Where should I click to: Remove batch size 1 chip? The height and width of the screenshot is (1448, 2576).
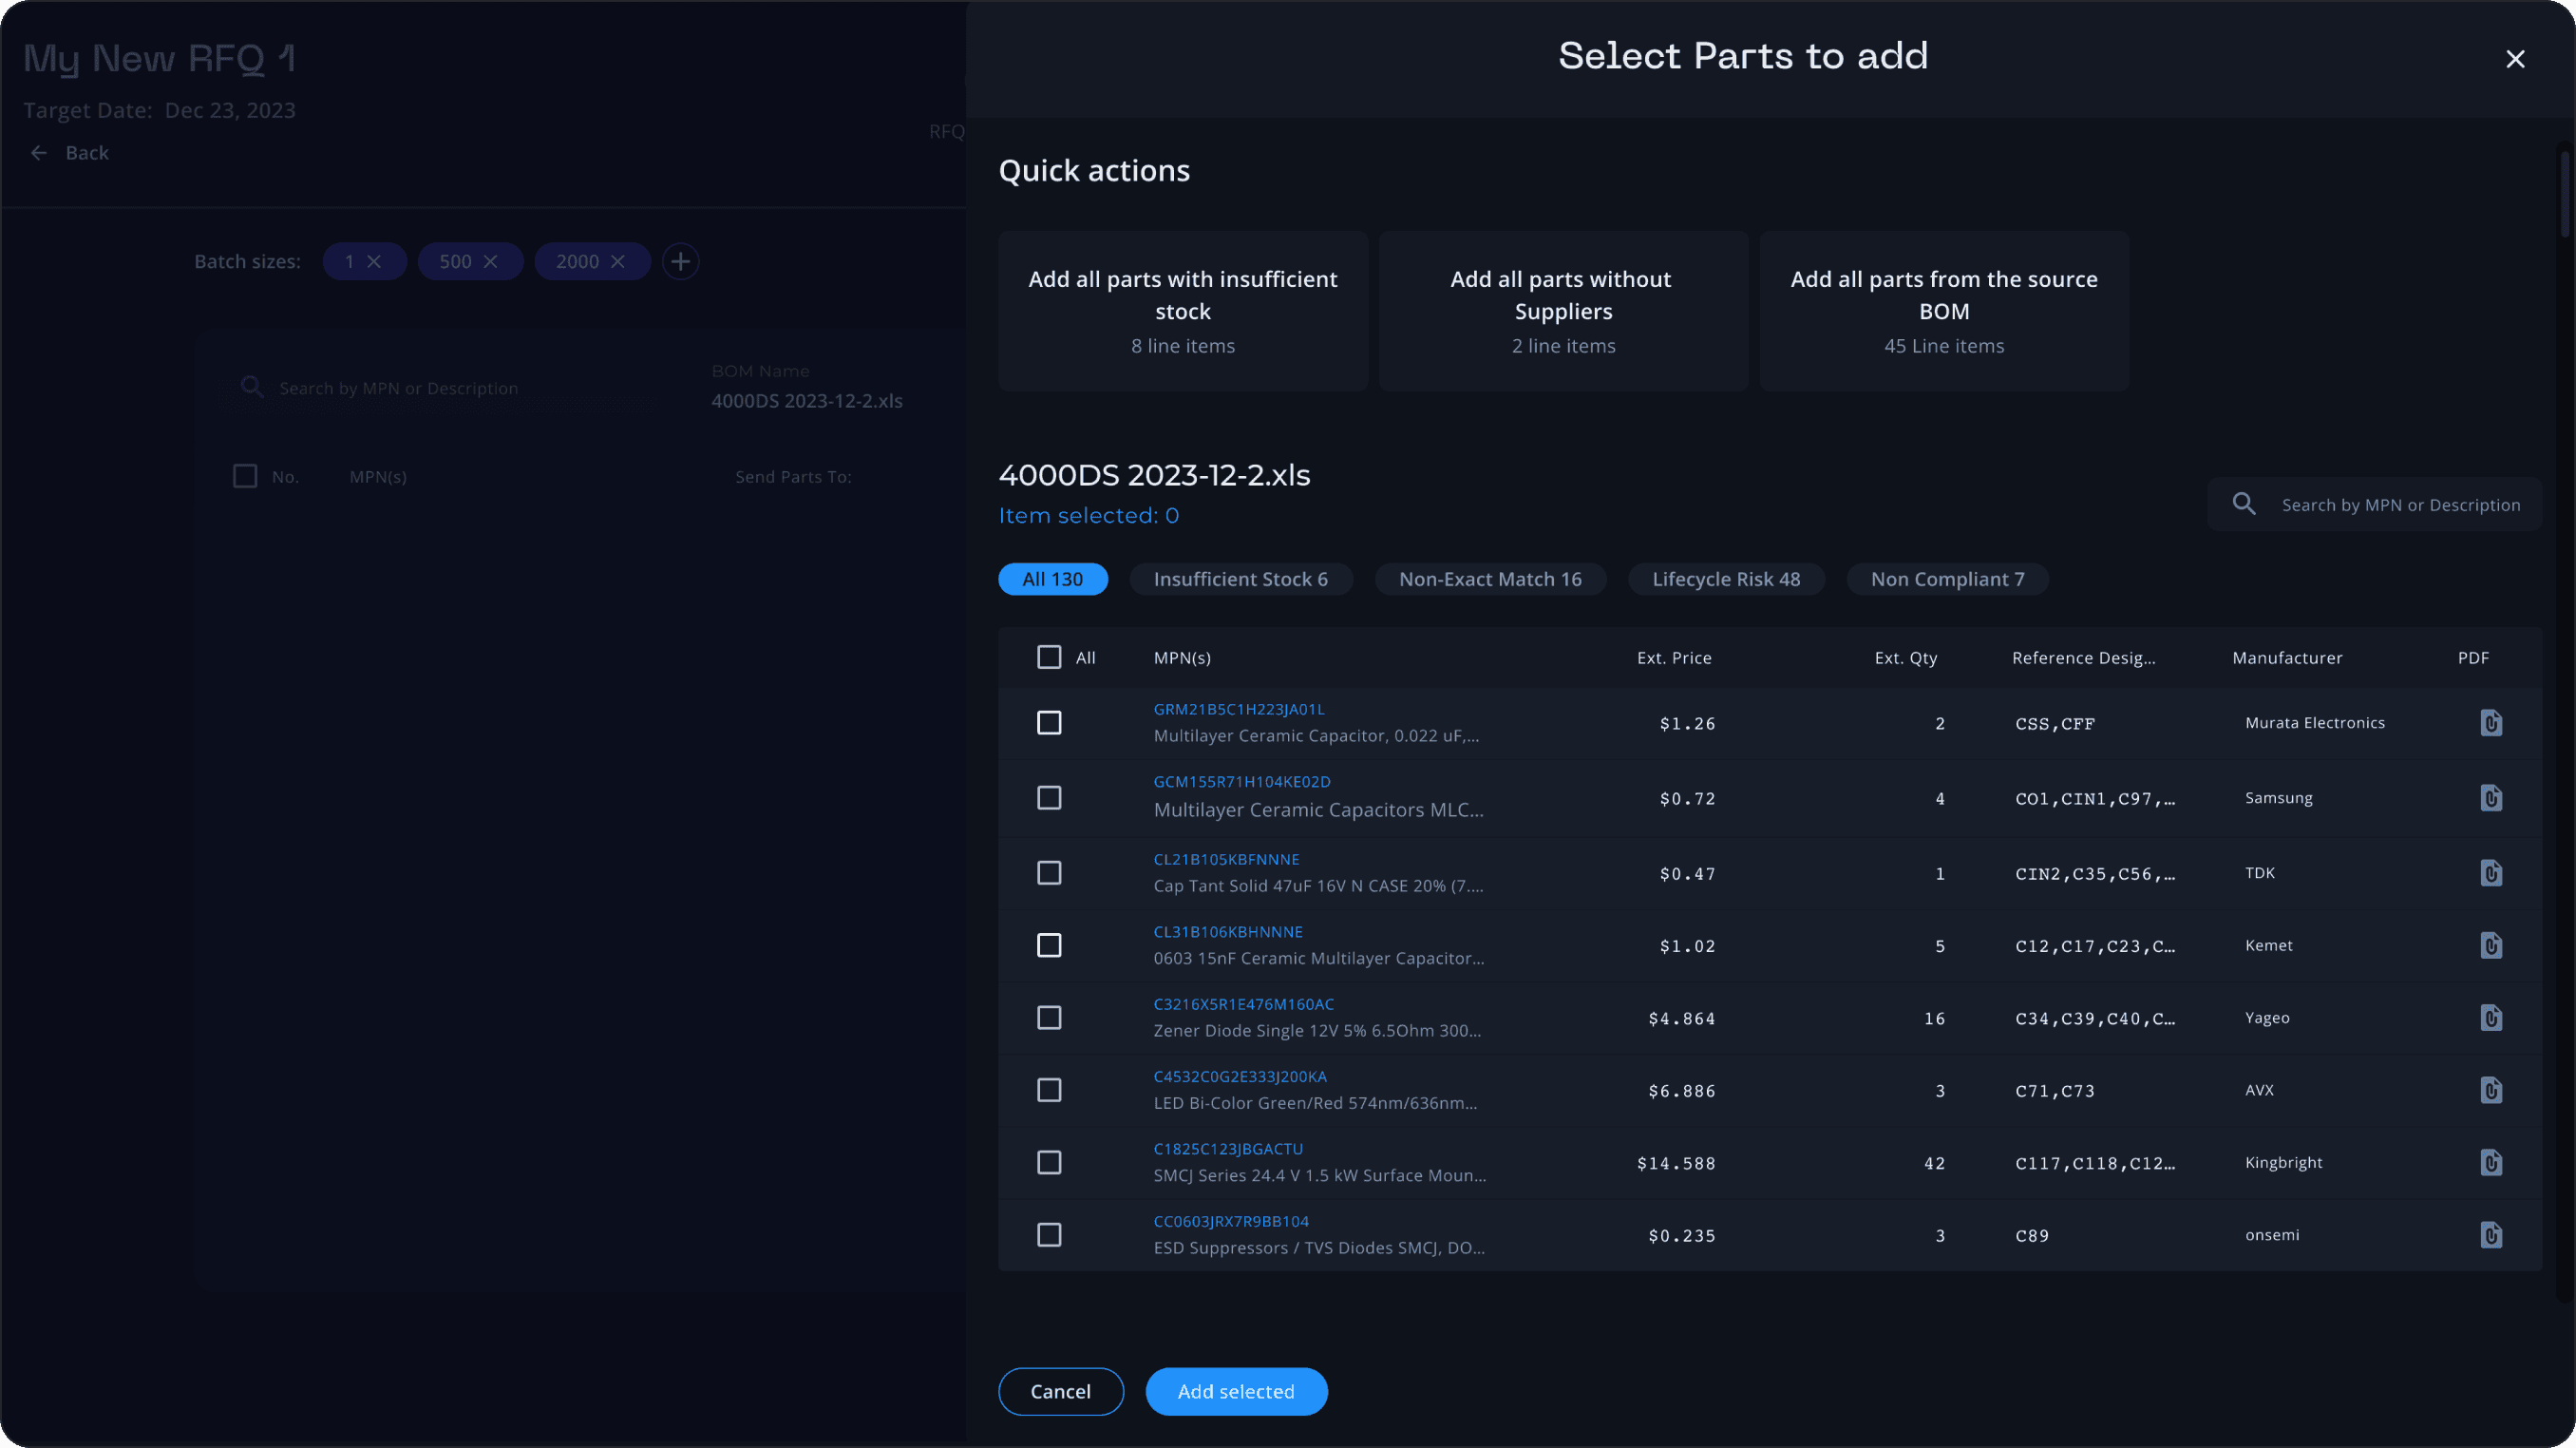374,261
